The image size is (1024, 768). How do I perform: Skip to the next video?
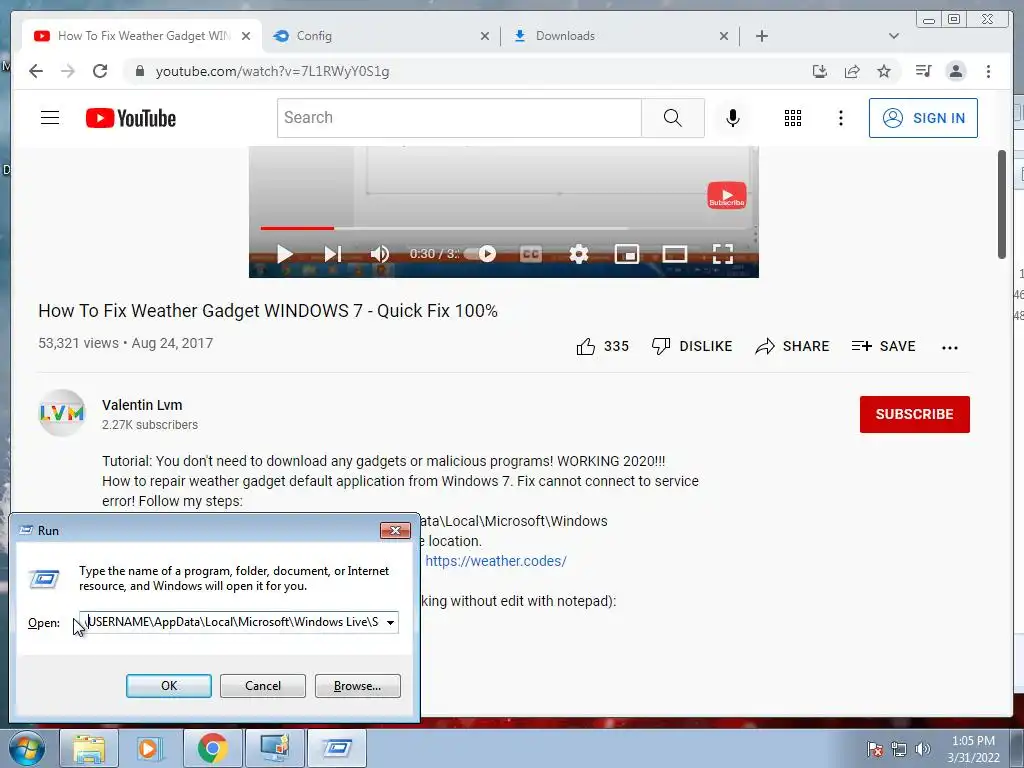(332, 254)
